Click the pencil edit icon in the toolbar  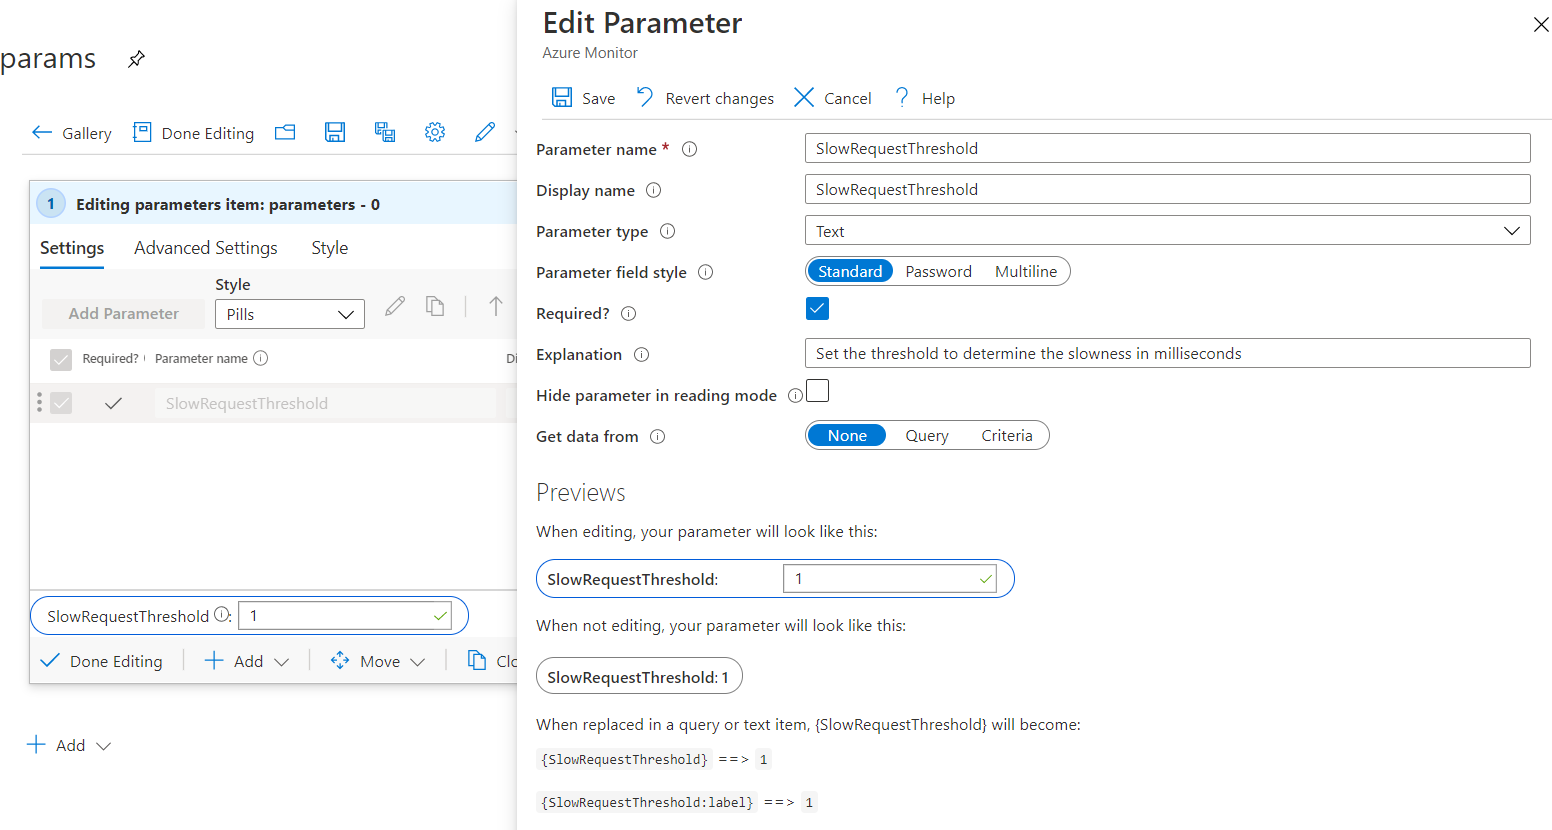click(x=485, y=132)
